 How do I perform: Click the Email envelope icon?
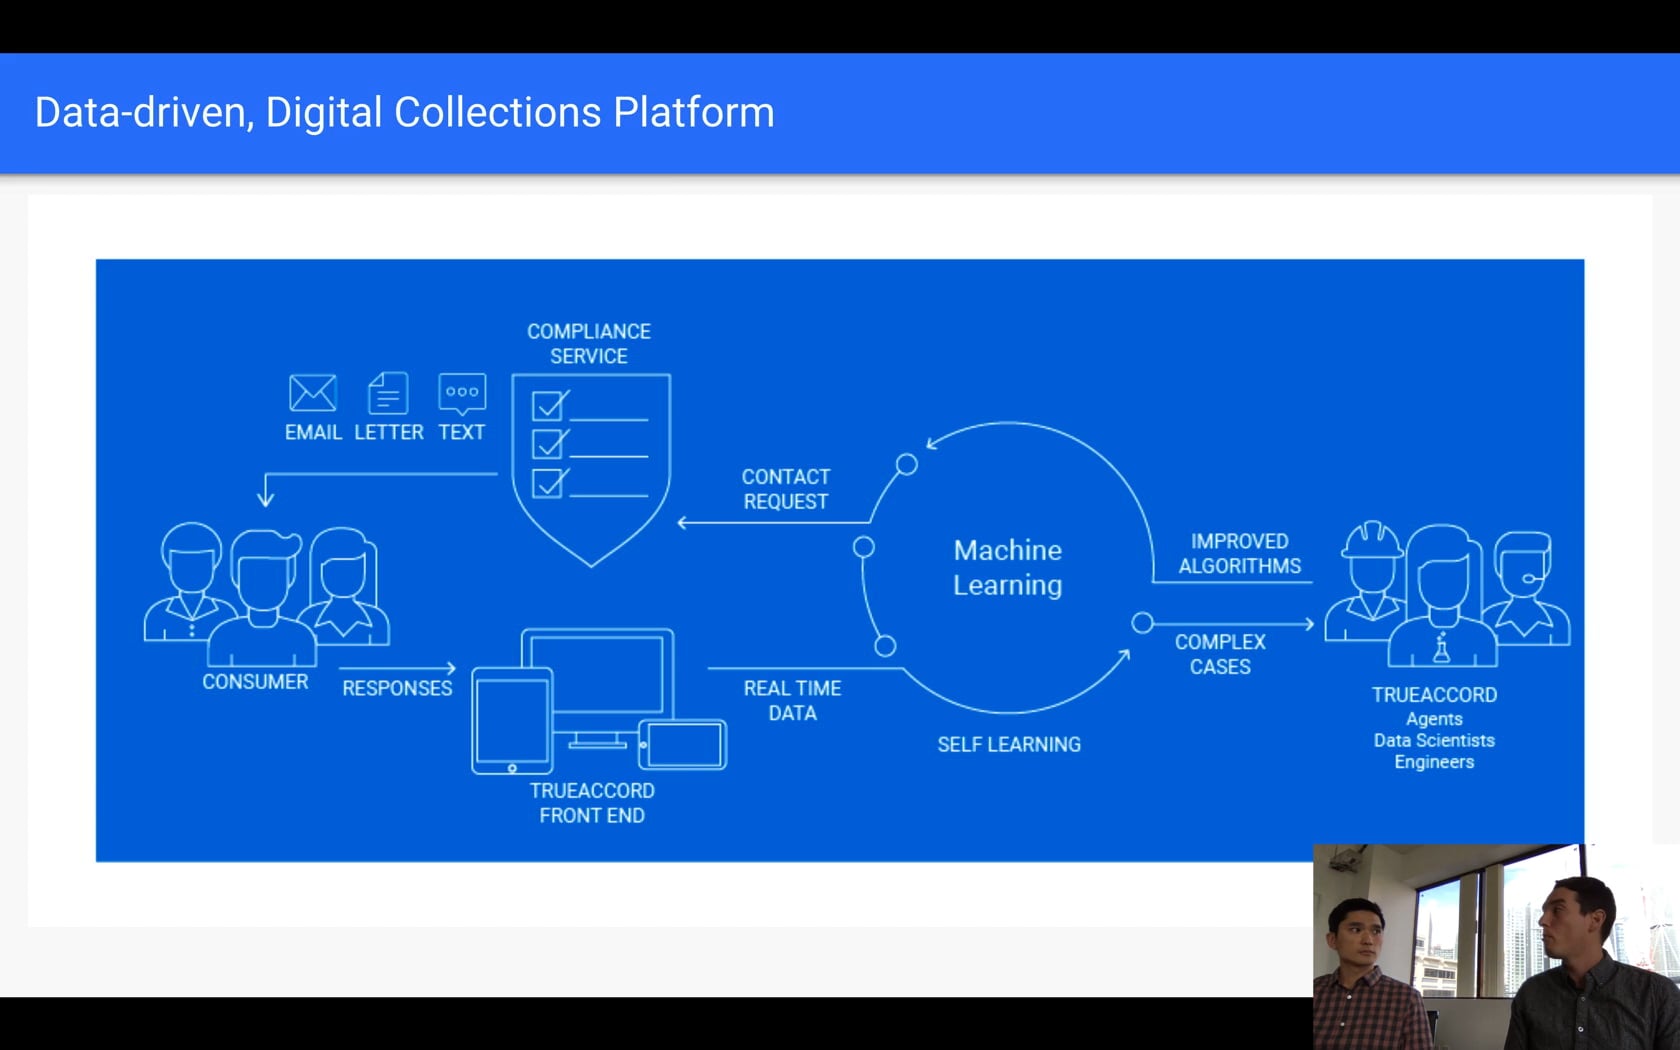[313, 393]
